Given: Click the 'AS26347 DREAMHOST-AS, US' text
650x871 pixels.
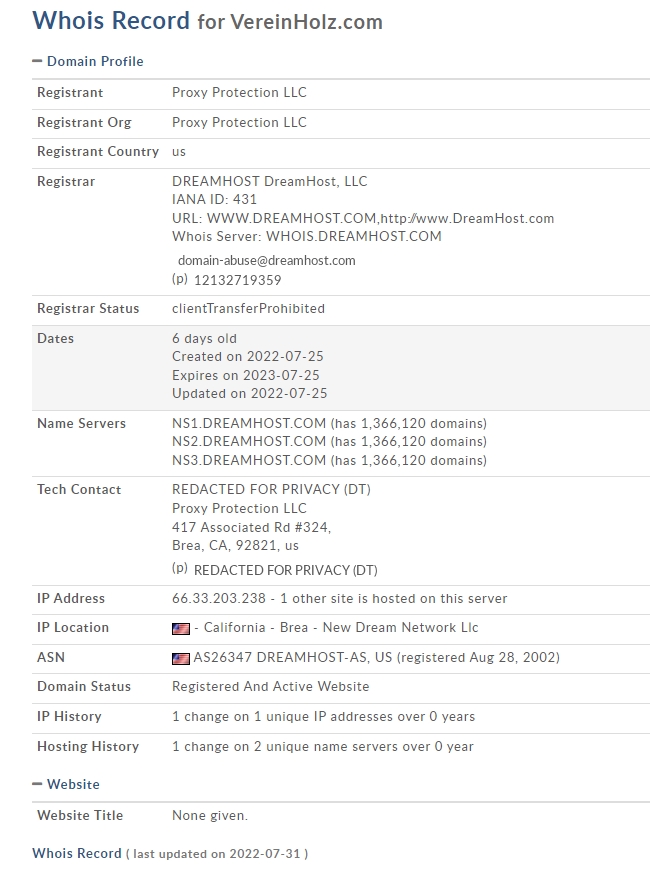Looking at the screenshot, I should 293,658.
